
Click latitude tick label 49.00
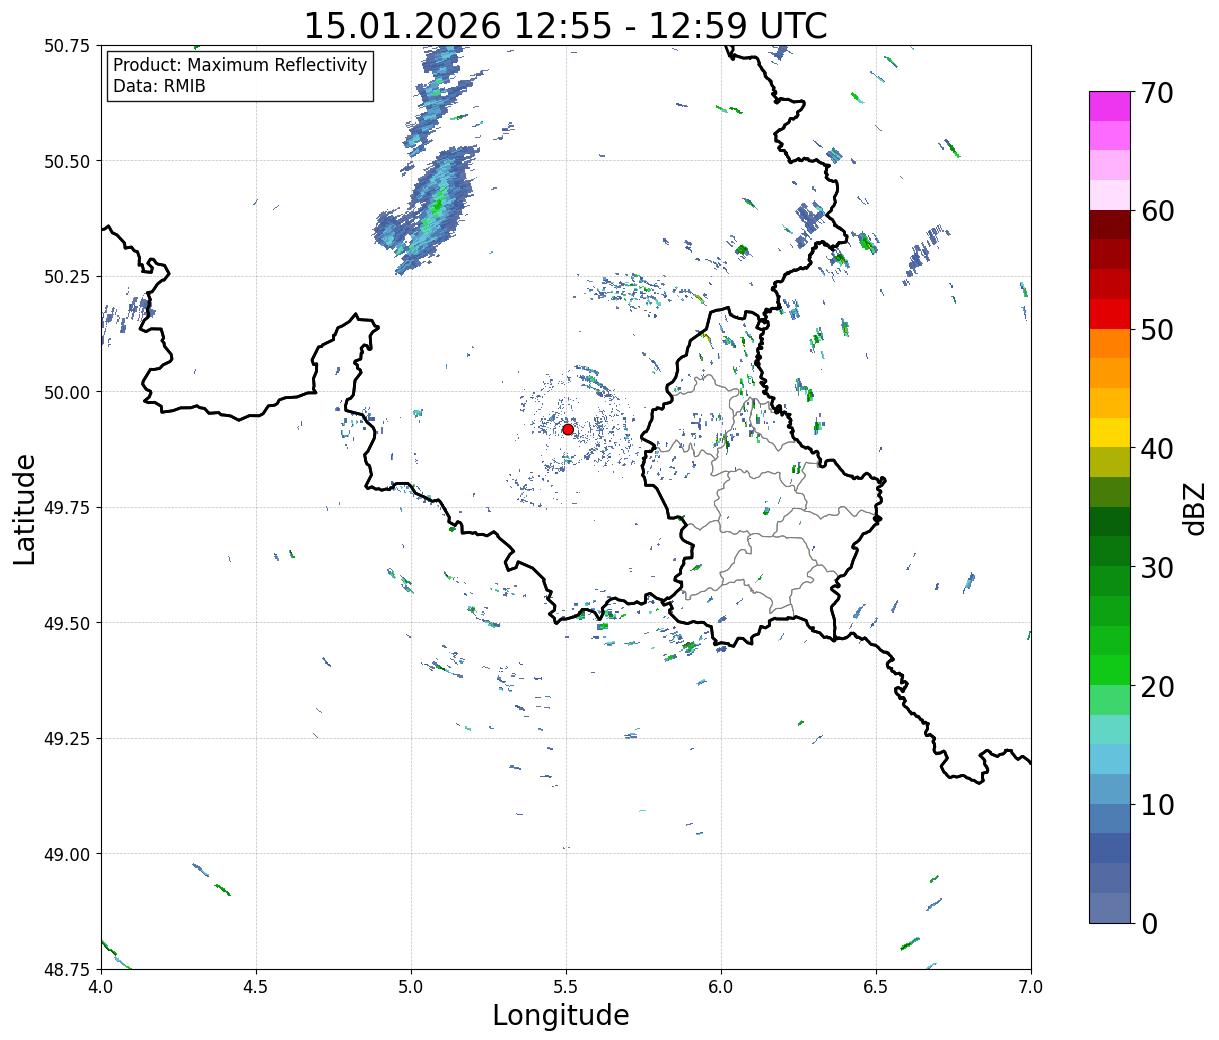[x=66, y=854]
